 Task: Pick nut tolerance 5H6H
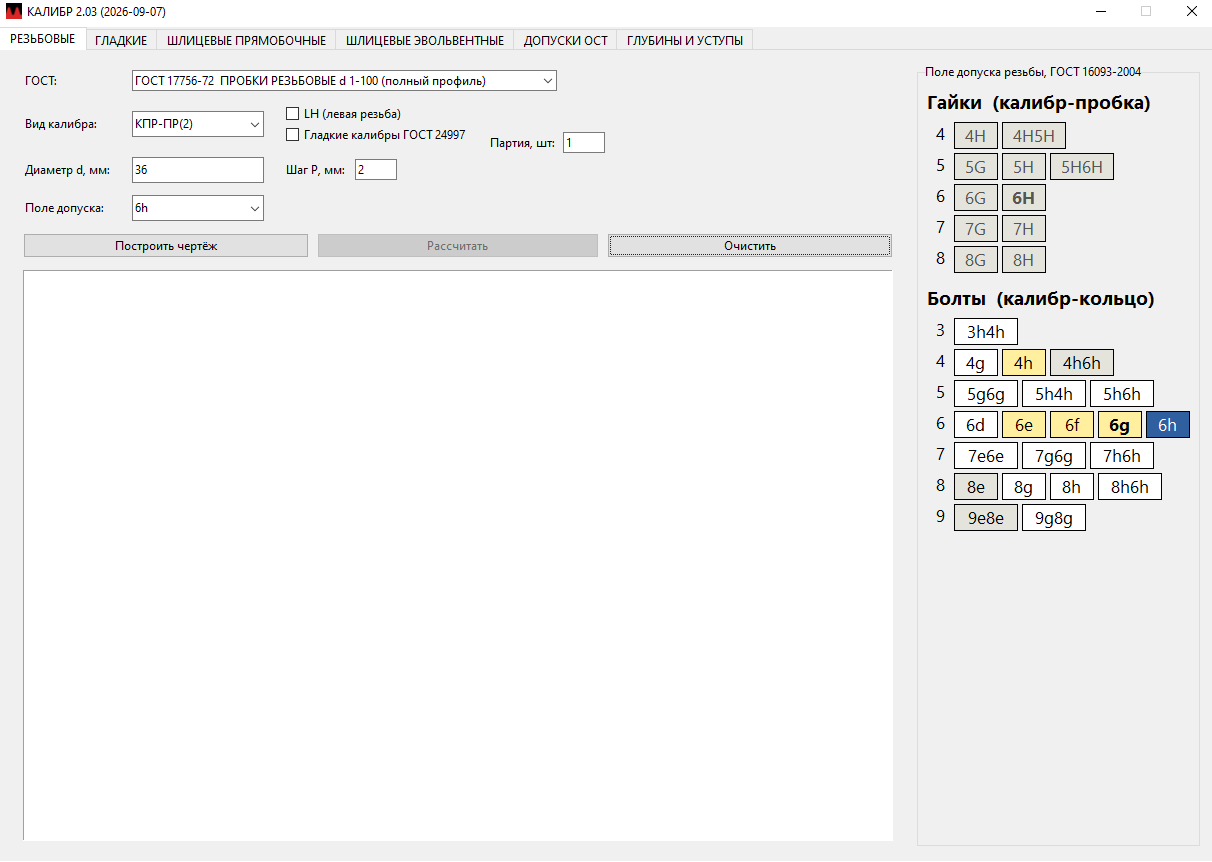coord(1082,167)
